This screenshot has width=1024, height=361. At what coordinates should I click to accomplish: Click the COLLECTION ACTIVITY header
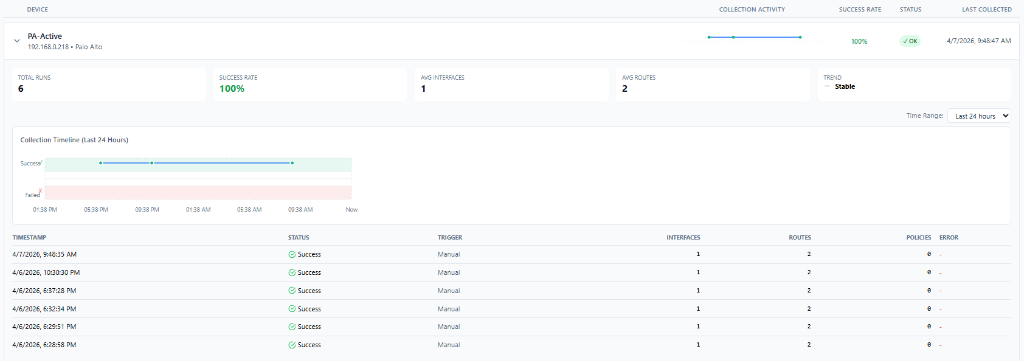coord(752,10)
